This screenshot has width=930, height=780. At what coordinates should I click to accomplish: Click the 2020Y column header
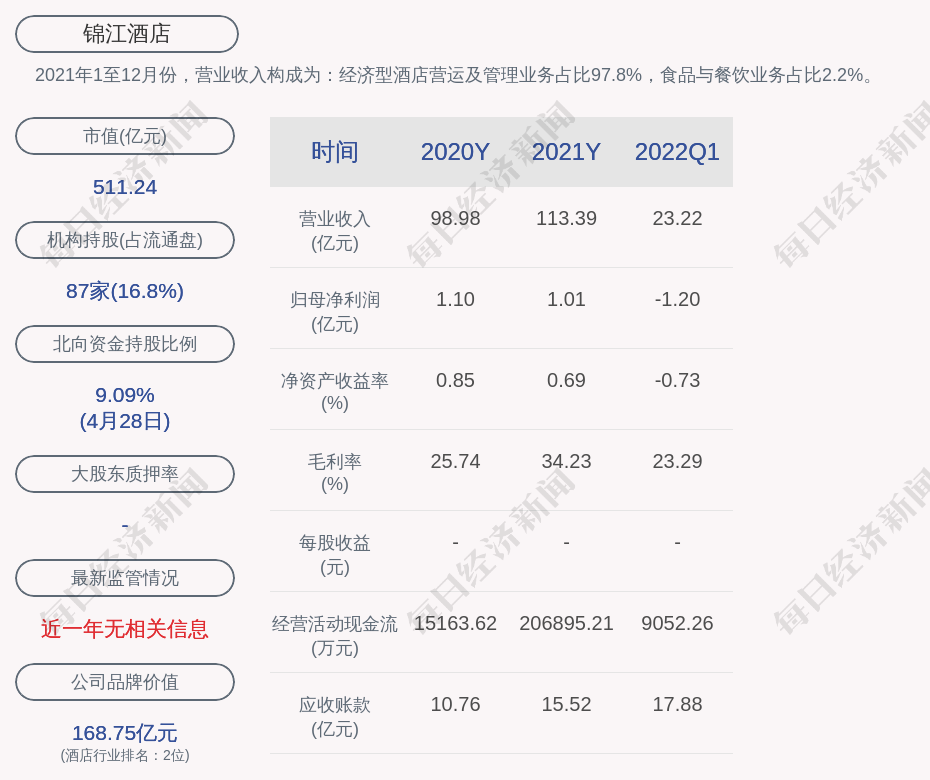coord(456,152)
